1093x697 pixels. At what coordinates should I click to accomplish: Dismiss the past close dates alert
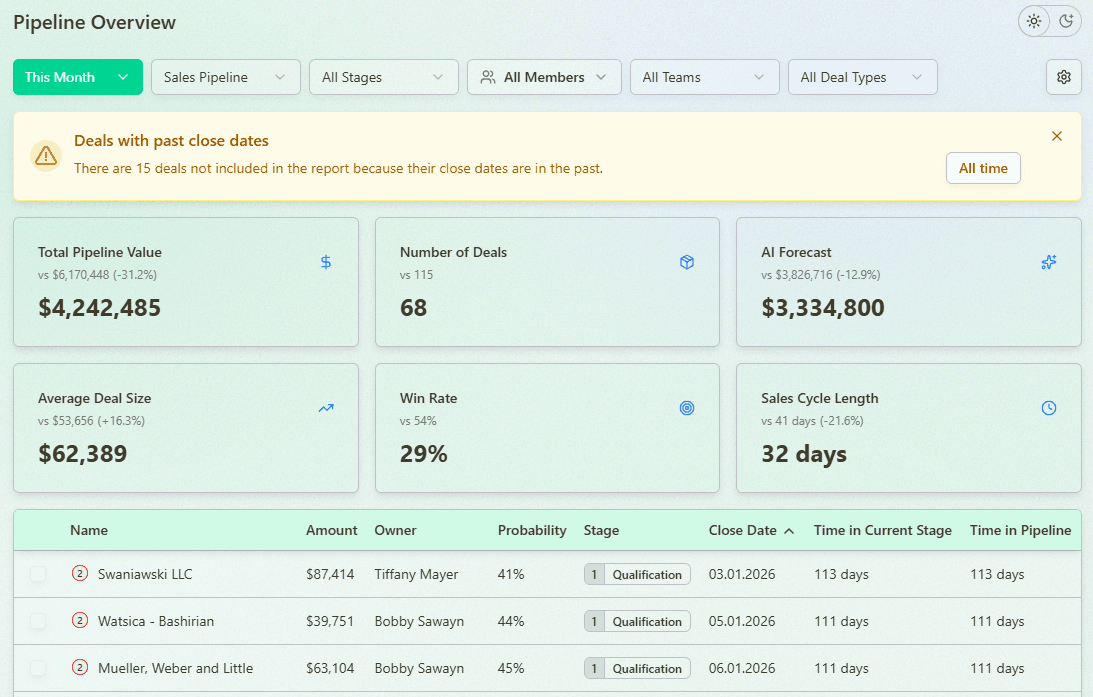(x=1057, y=136)
